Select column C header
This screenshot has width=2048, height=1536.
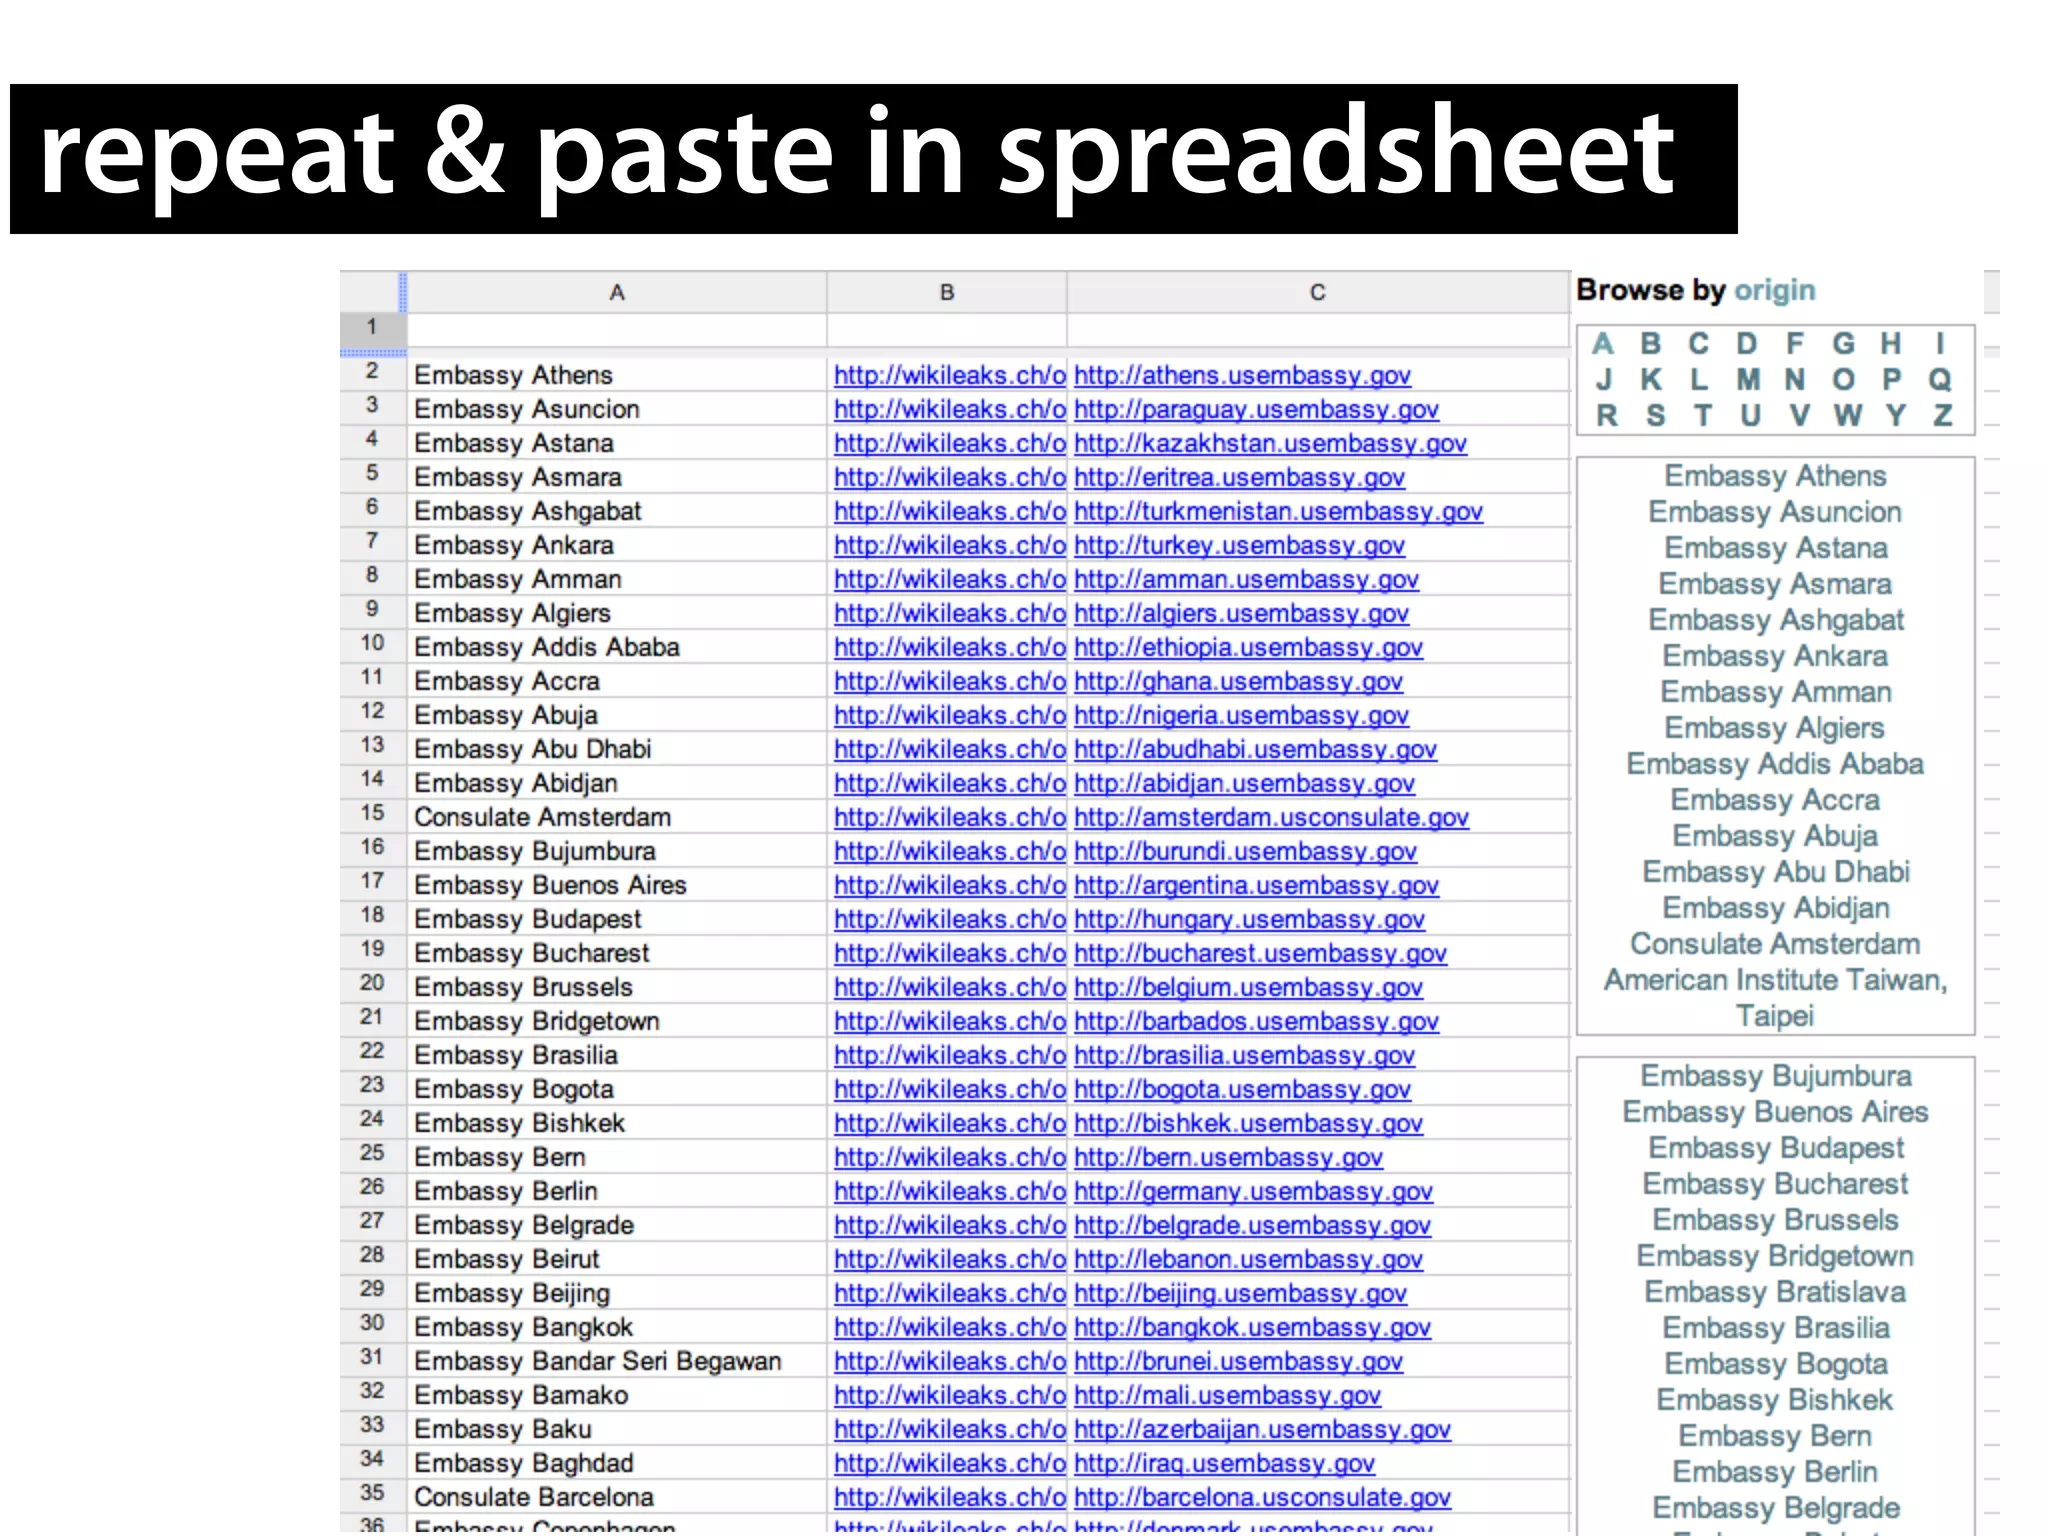[1318, 292]
